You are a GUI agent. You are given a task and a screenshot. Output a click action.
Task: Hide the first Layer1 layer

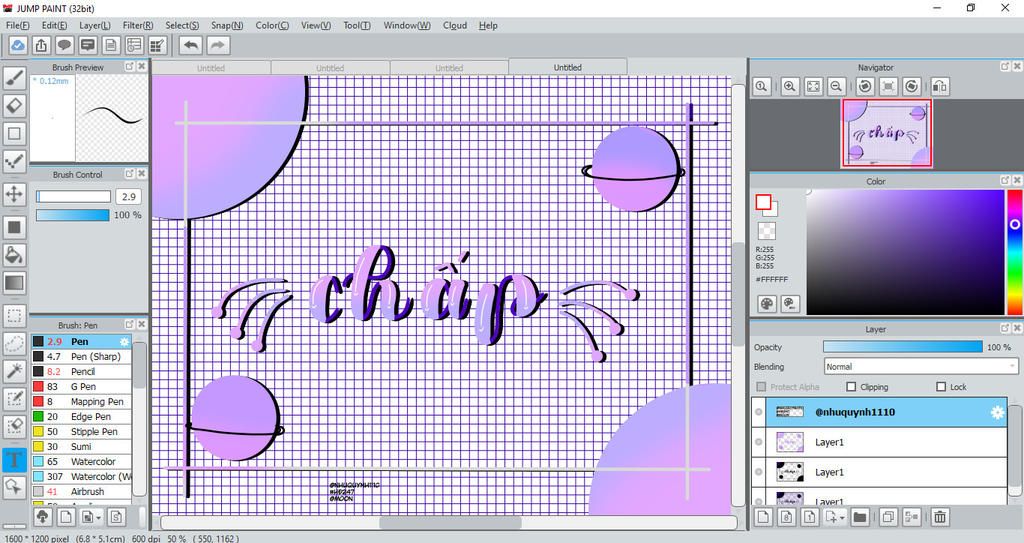(758, 442)
